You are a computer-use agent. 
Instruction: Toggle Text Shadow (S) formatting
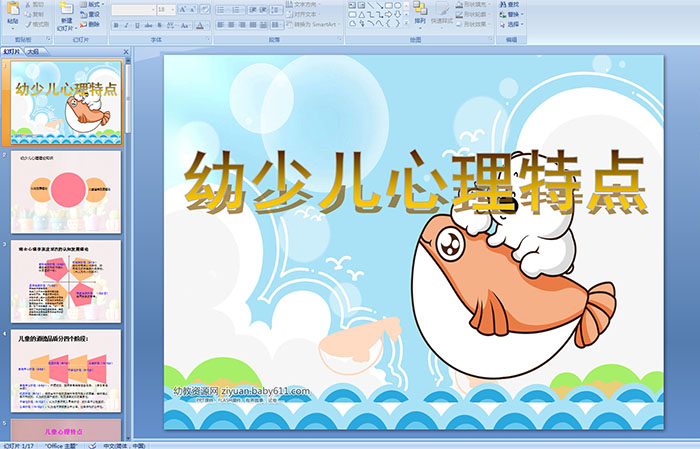159,25
